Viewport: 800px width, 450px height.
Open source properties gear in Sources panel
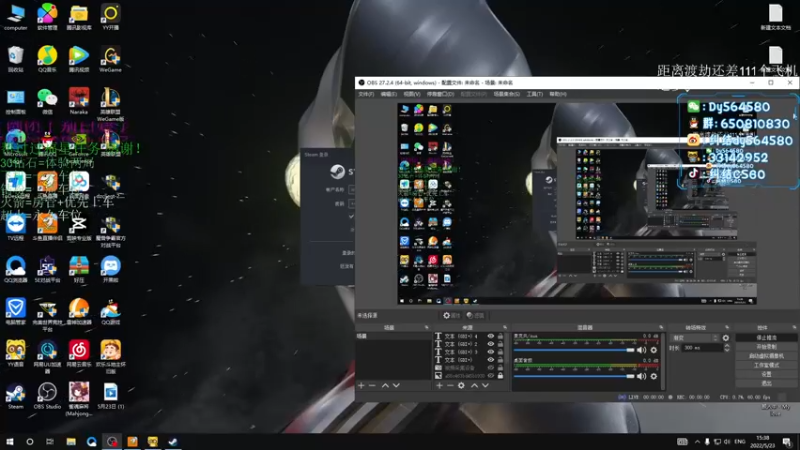tap(461, 386)
